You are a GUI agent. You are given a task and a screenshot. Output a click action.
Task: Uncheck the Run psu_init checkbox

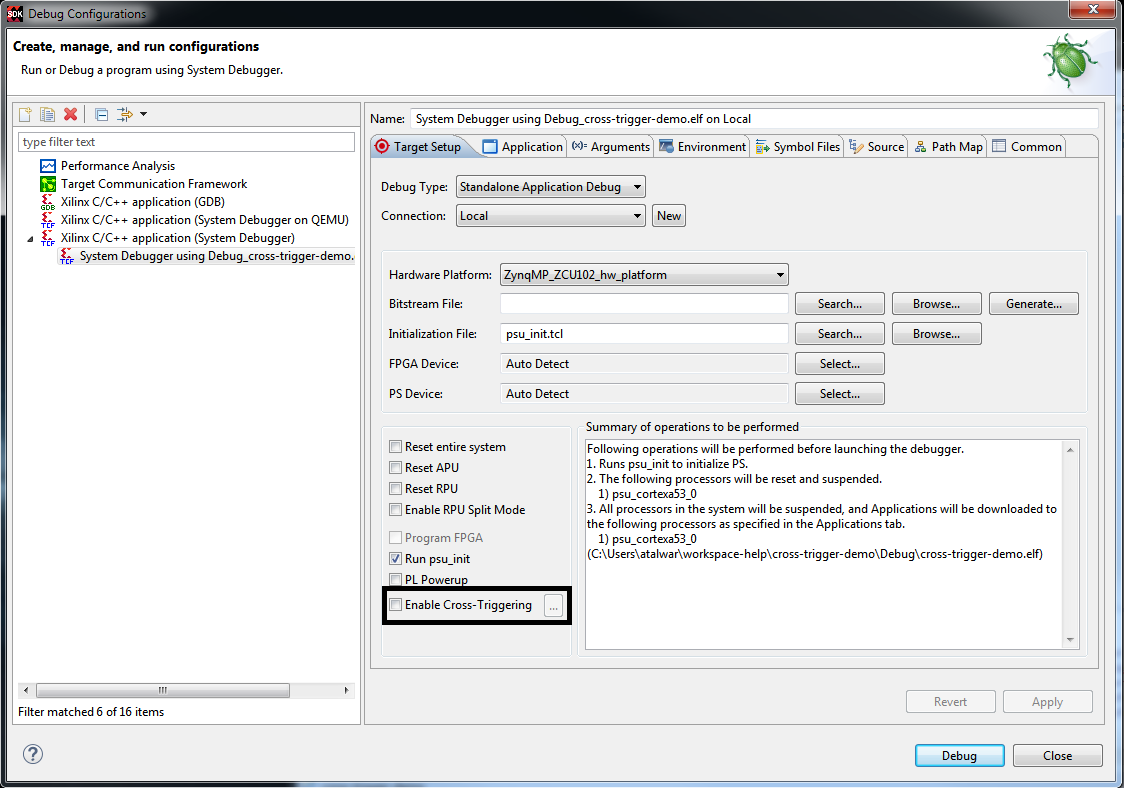tap(395, 559)
